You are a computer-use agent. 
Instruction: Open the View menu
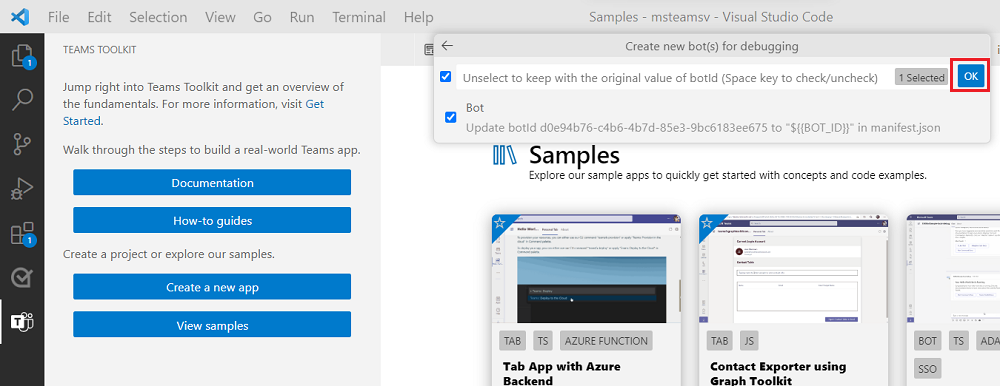click(x=221, y=17)
